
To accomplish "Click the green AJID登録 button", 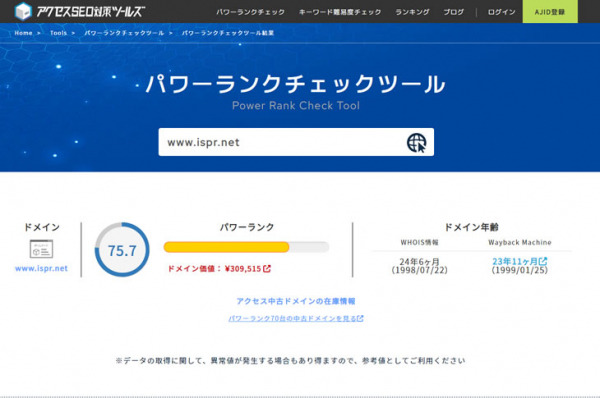I will pyautogui.click(x=550, y=11).
